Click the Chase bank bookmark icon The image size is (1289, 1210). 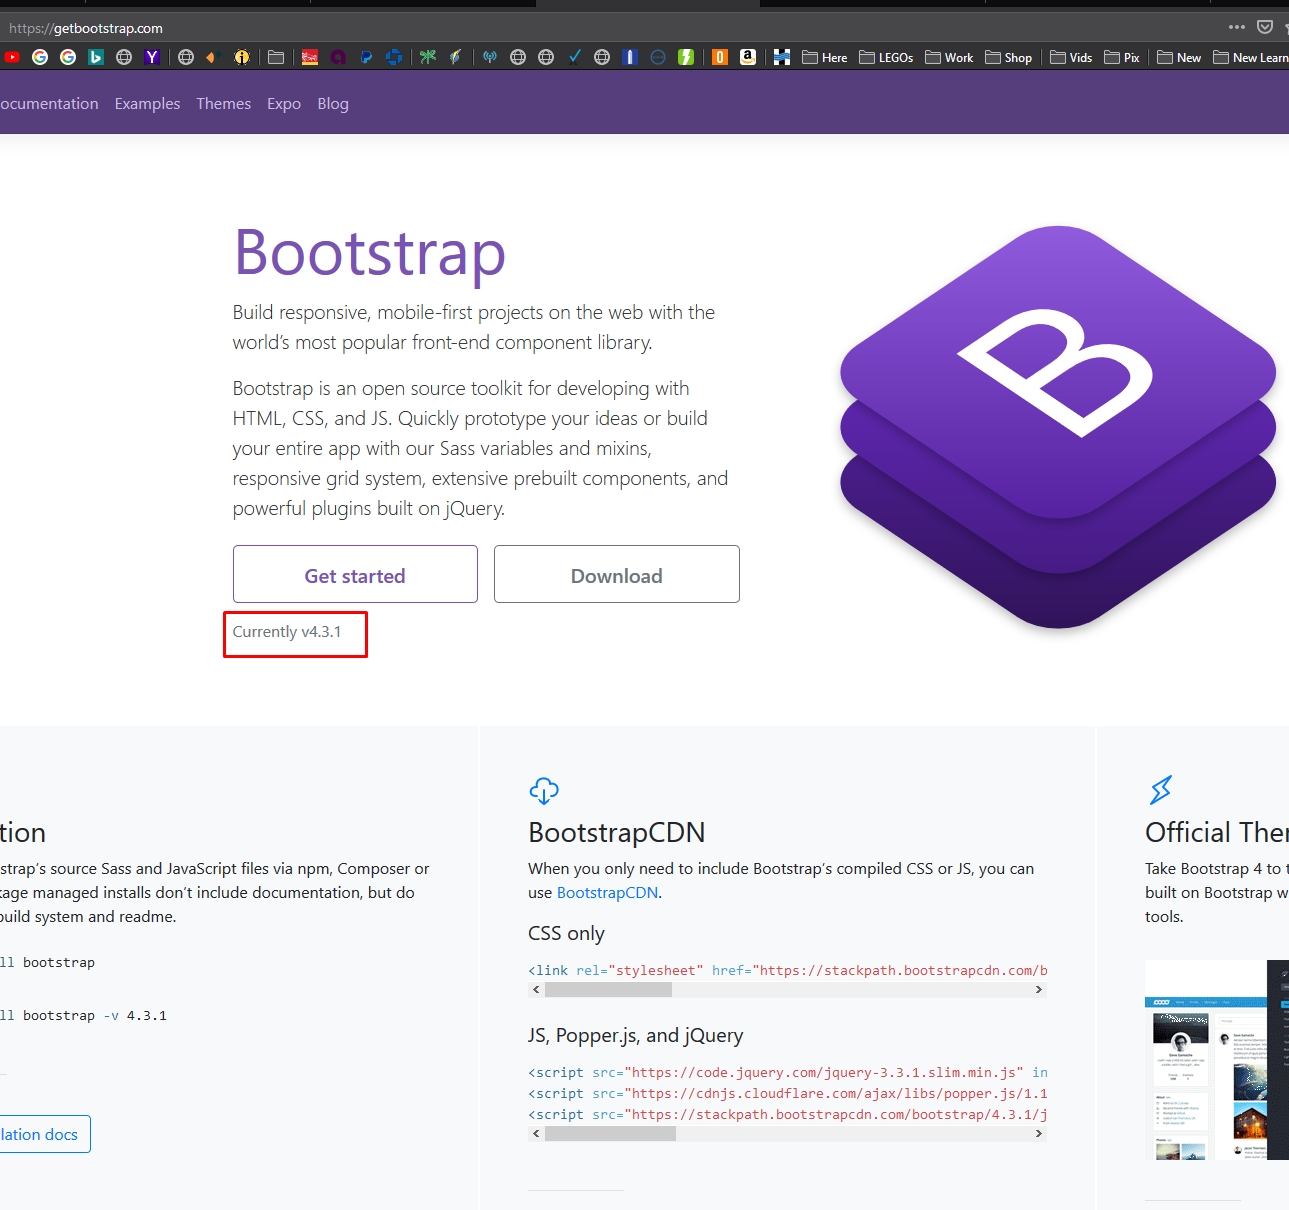394,57
